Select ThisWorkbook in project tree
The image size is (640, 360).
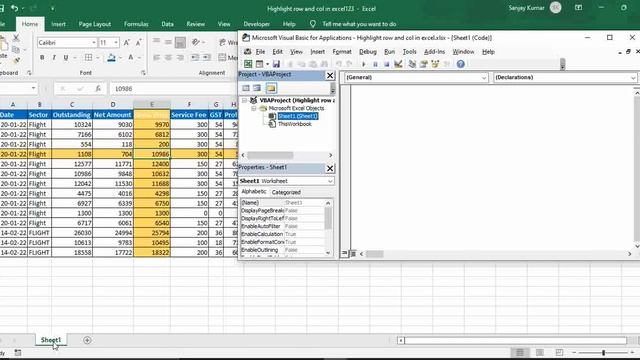(x=294, y=124)
